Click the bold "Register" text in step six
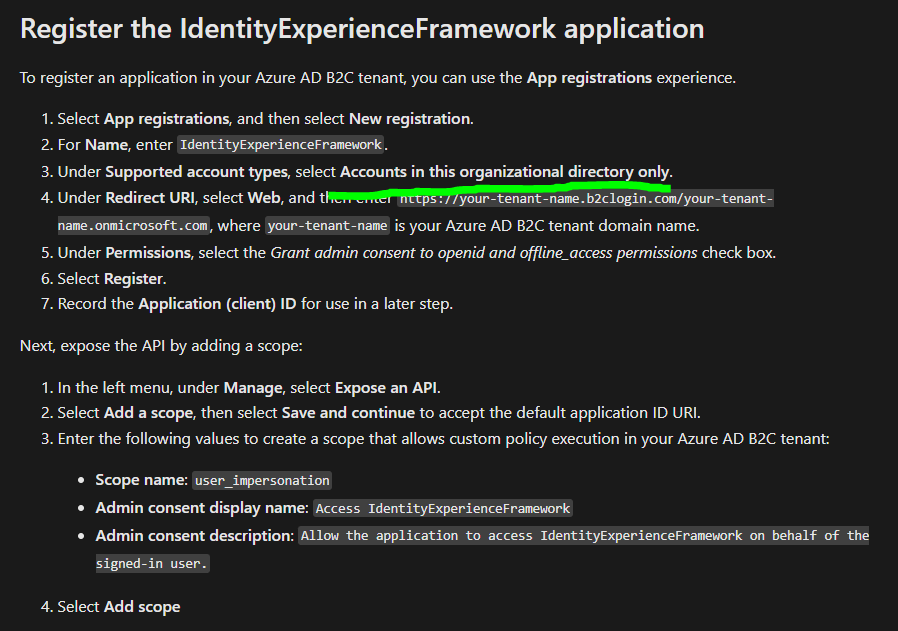This screenshot has height=631, width=898. pyautogui.click(x=134, y=279)
